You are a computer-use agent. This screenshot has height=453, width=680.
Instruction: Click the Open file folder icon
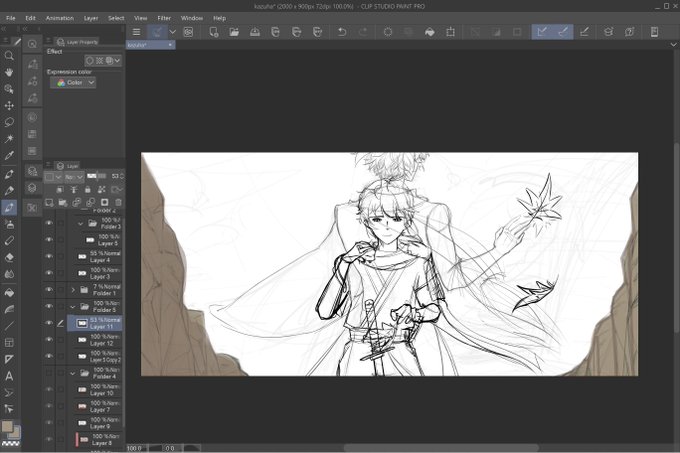click(x=234, y=32)
